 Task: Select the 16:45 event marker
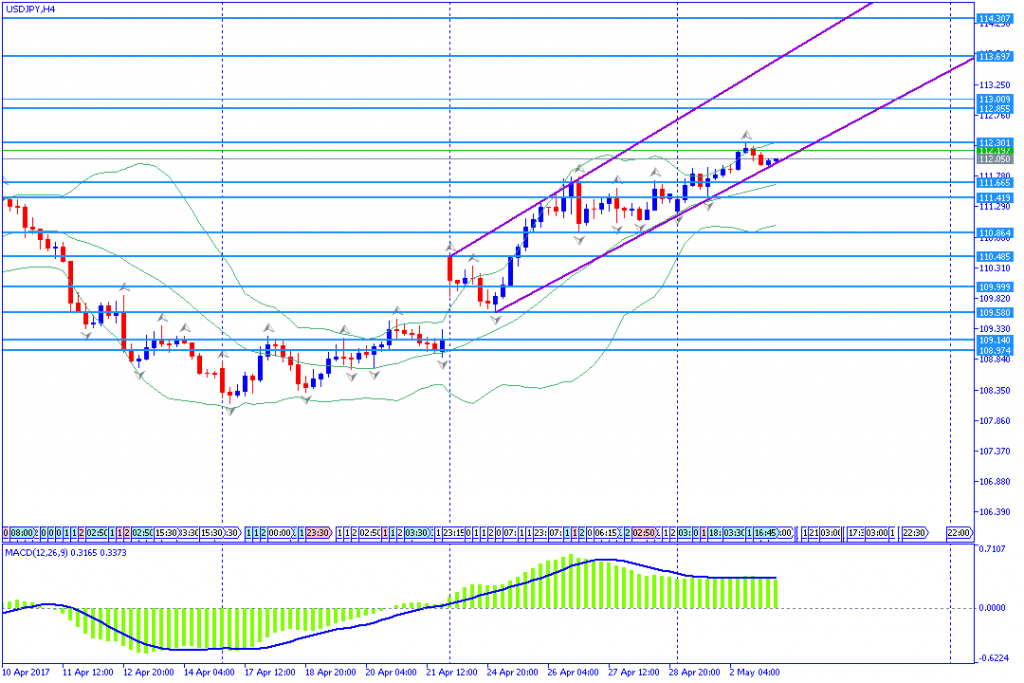pos(767,533)
